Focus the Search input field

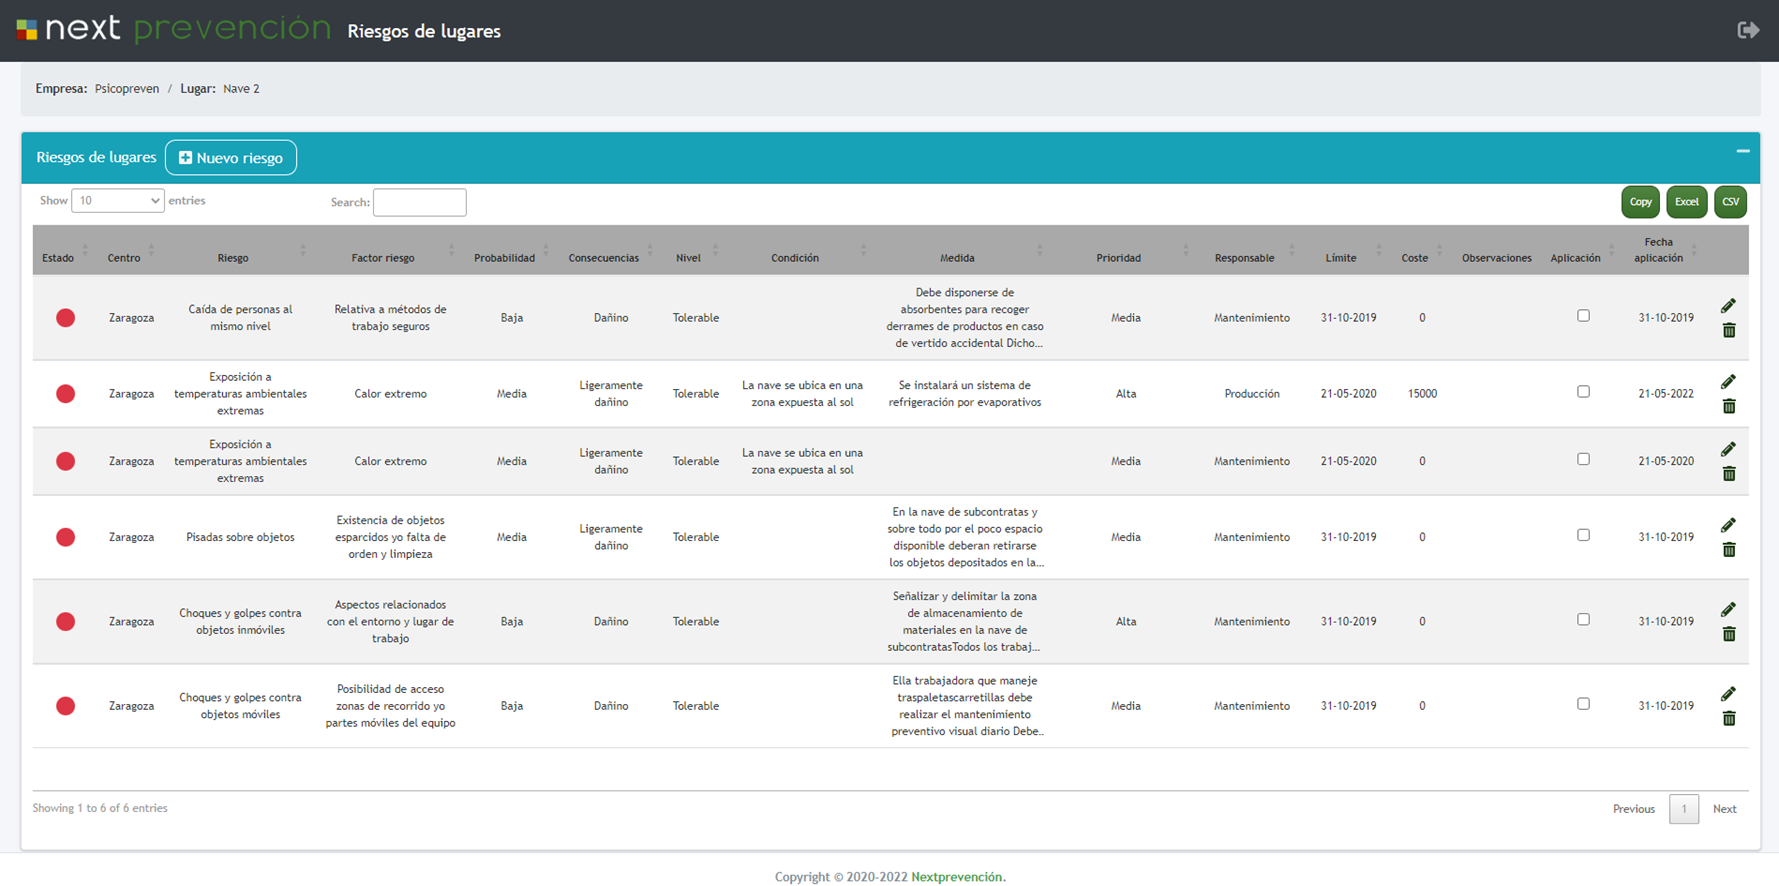pos(419,202)
